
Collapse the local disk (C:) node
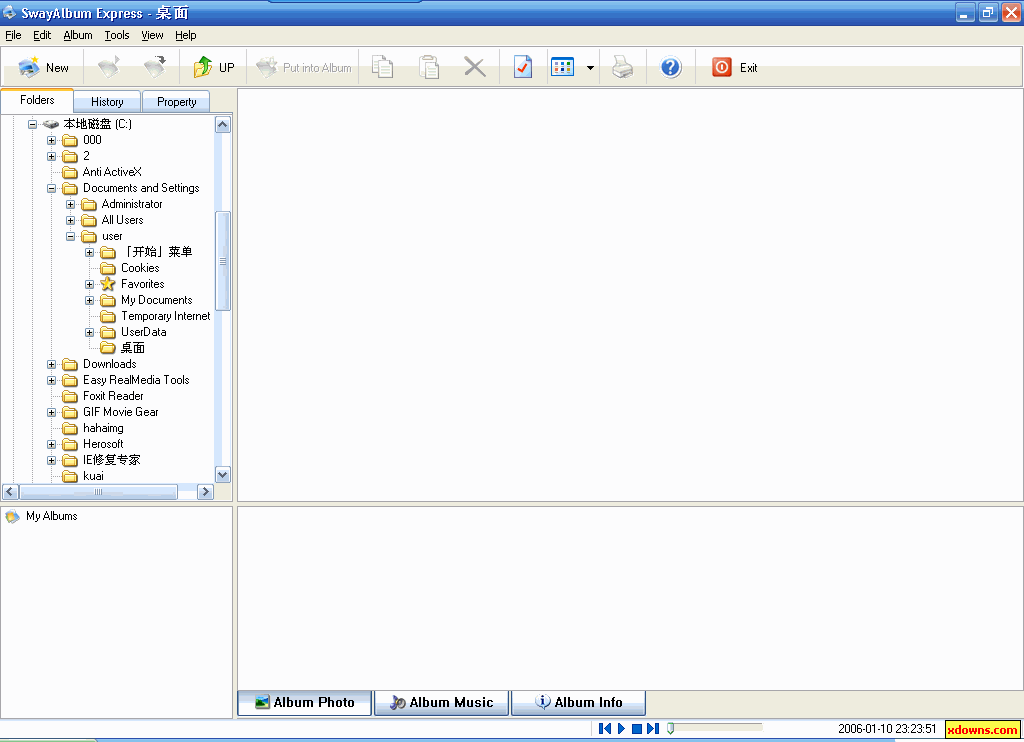(x=32, y=124)
